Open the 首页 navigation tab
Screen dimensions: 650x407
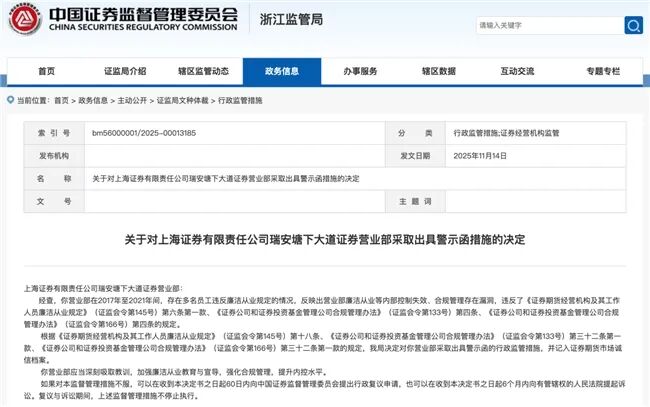point(46,71)
